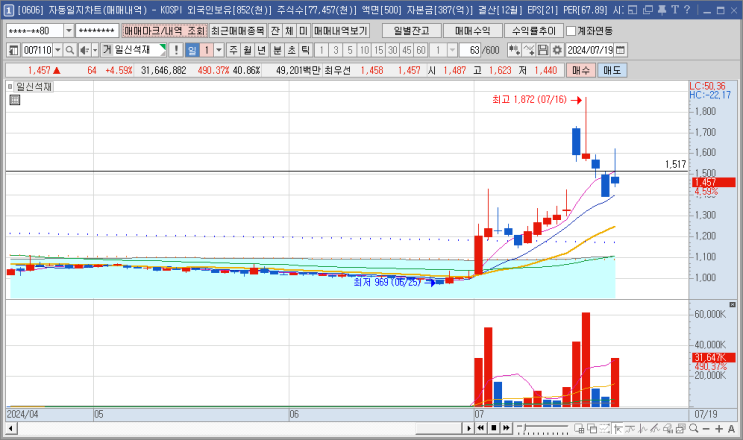Click the crosshair cursor tool icon
This screenshot has width=743, height=440.
[x=617, y=429]
